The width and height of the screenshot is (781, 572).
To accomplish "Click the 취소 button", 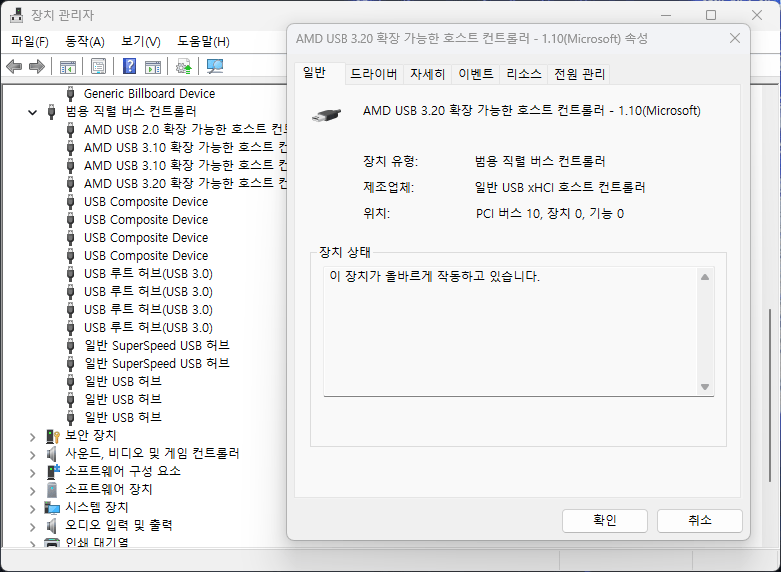I will 699,521.
